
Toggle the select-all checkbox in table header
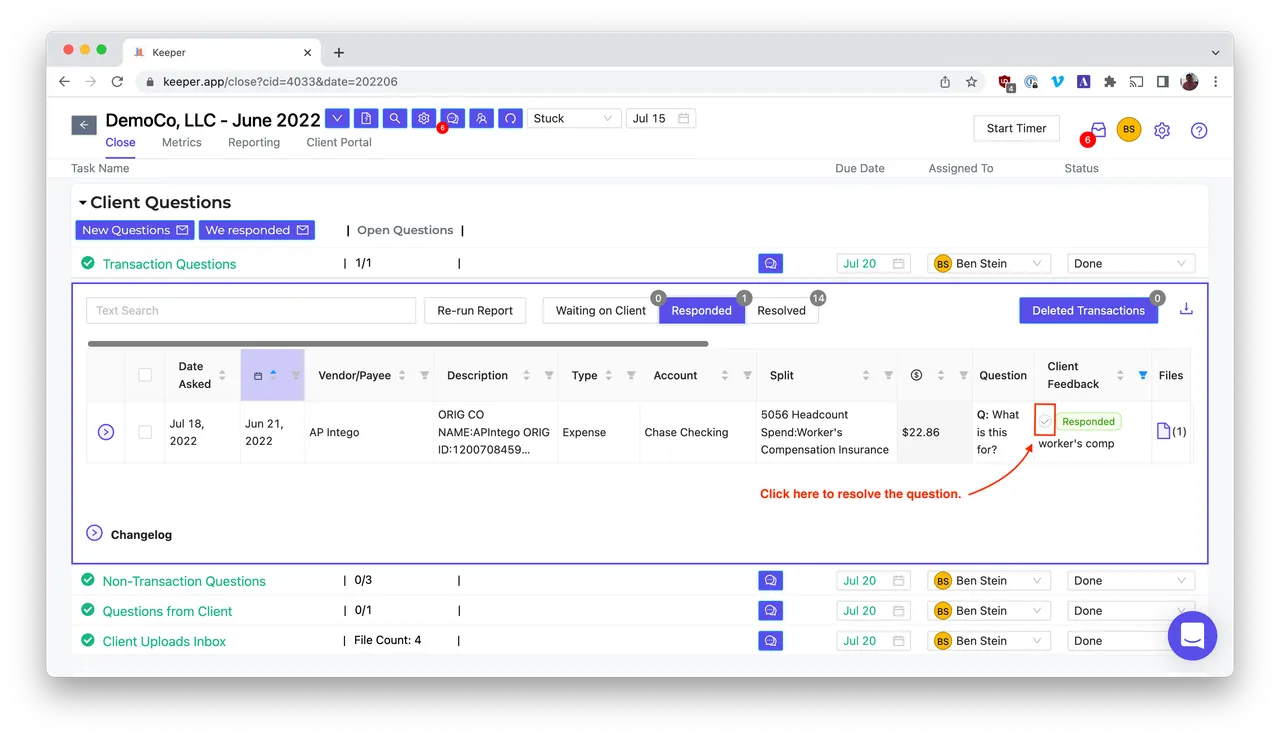145,375
